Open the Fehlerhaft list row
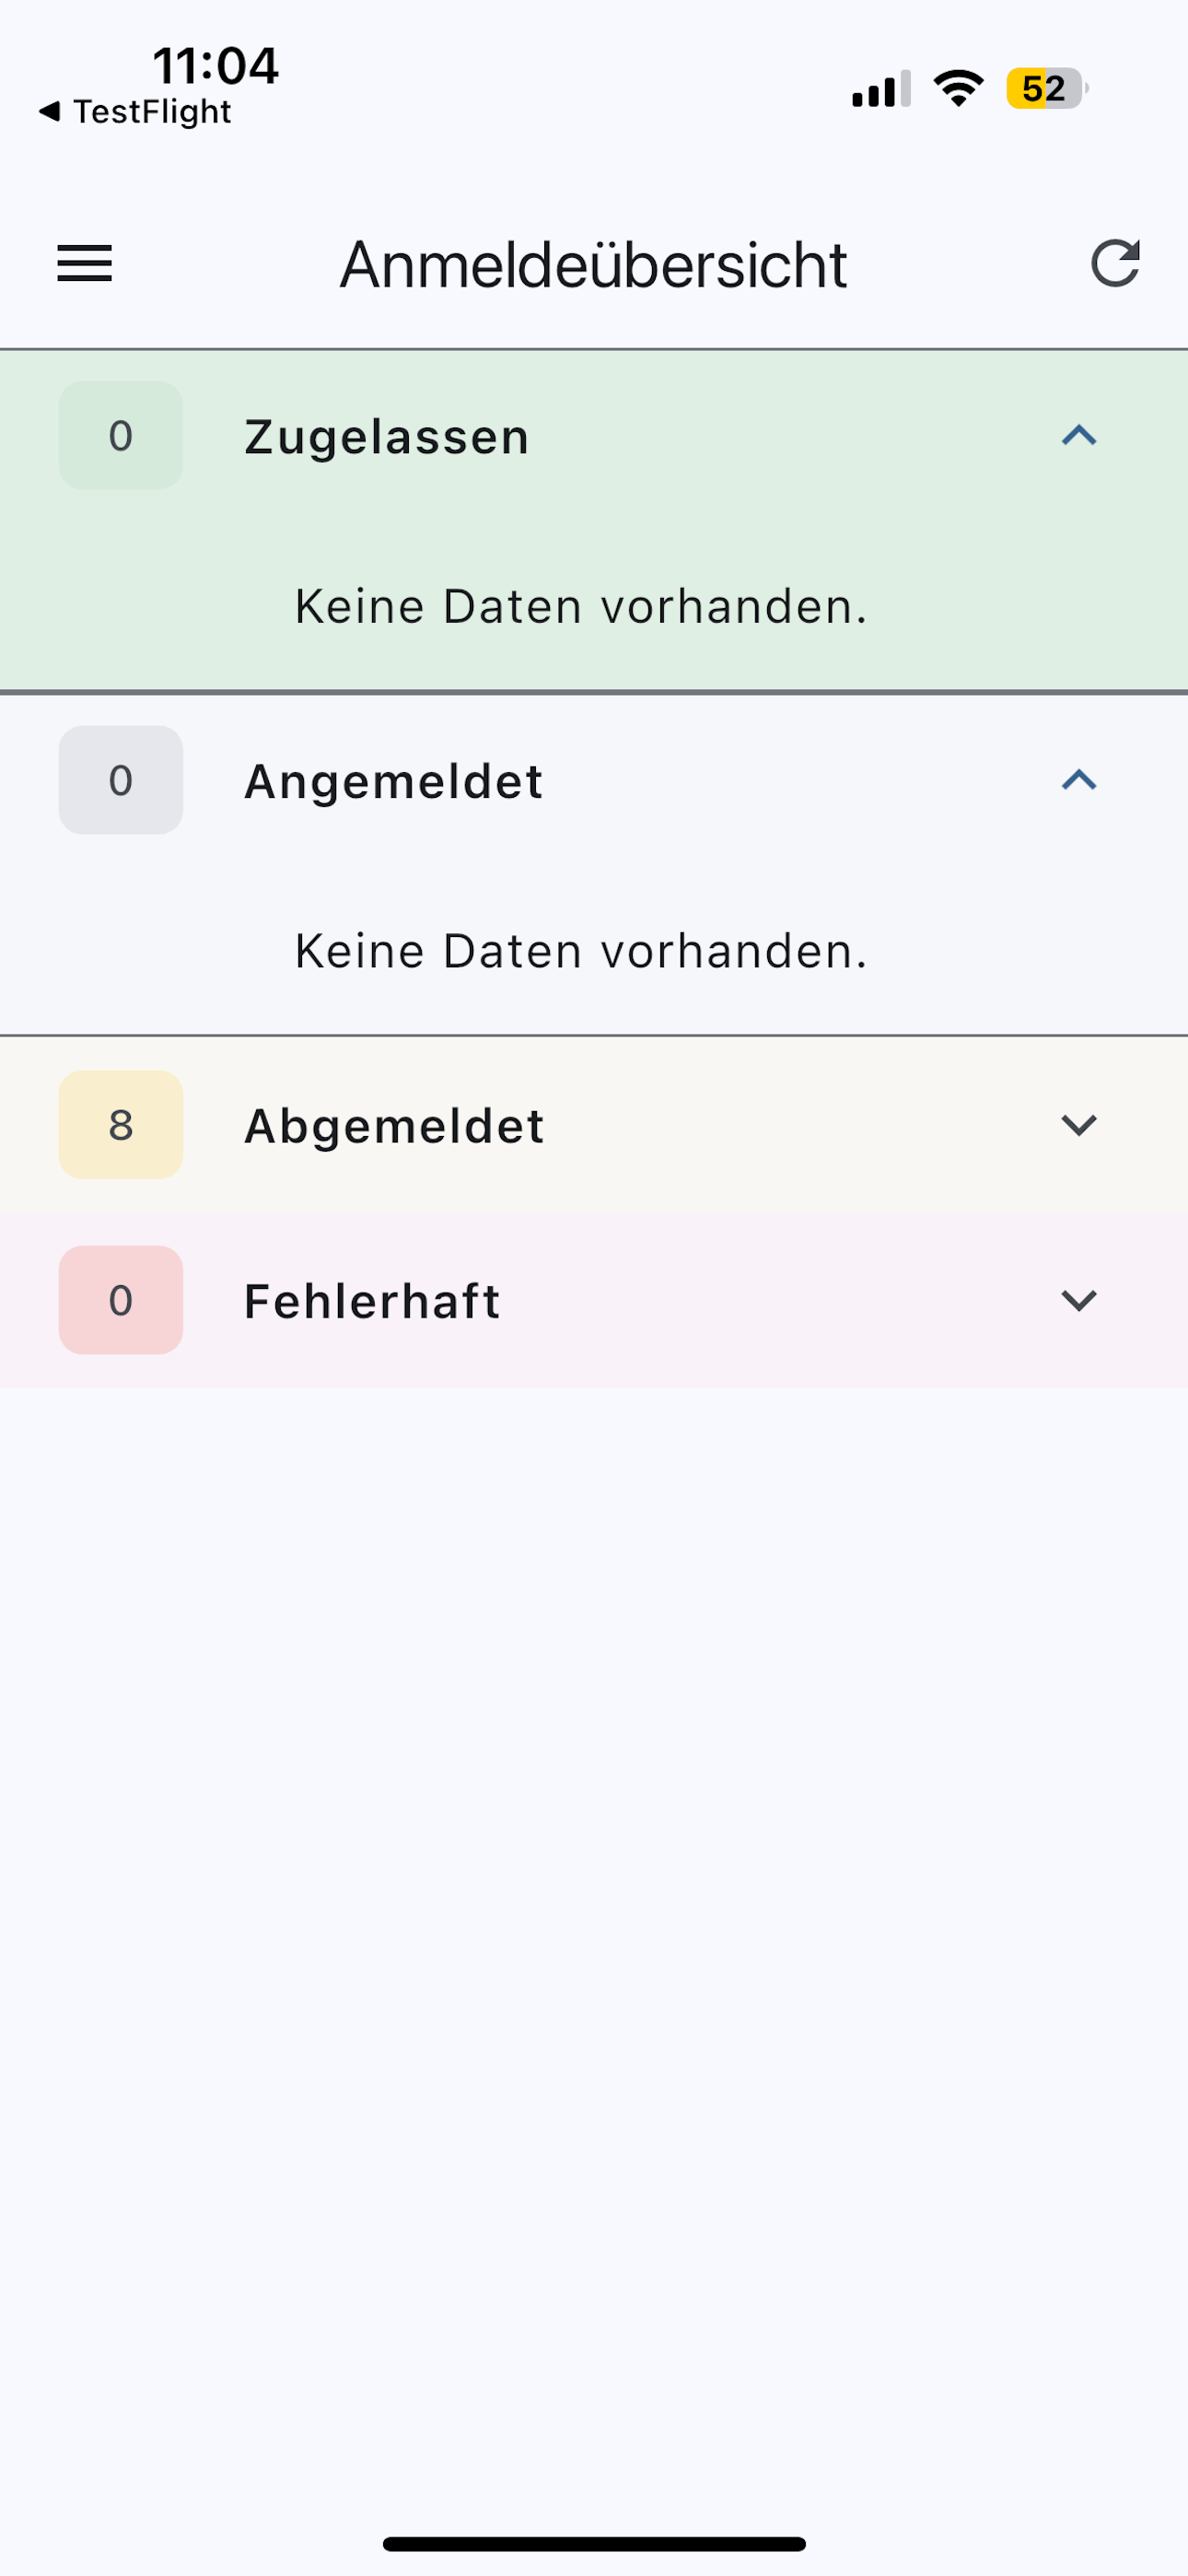This screenshot has height=2576, width=1188. (594, 1300)
